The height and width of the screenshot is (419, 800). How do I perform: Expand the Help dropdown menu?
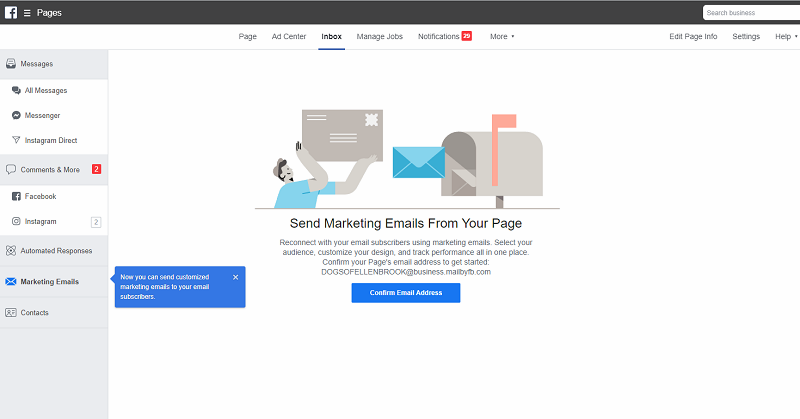click(x=786, y=37)
